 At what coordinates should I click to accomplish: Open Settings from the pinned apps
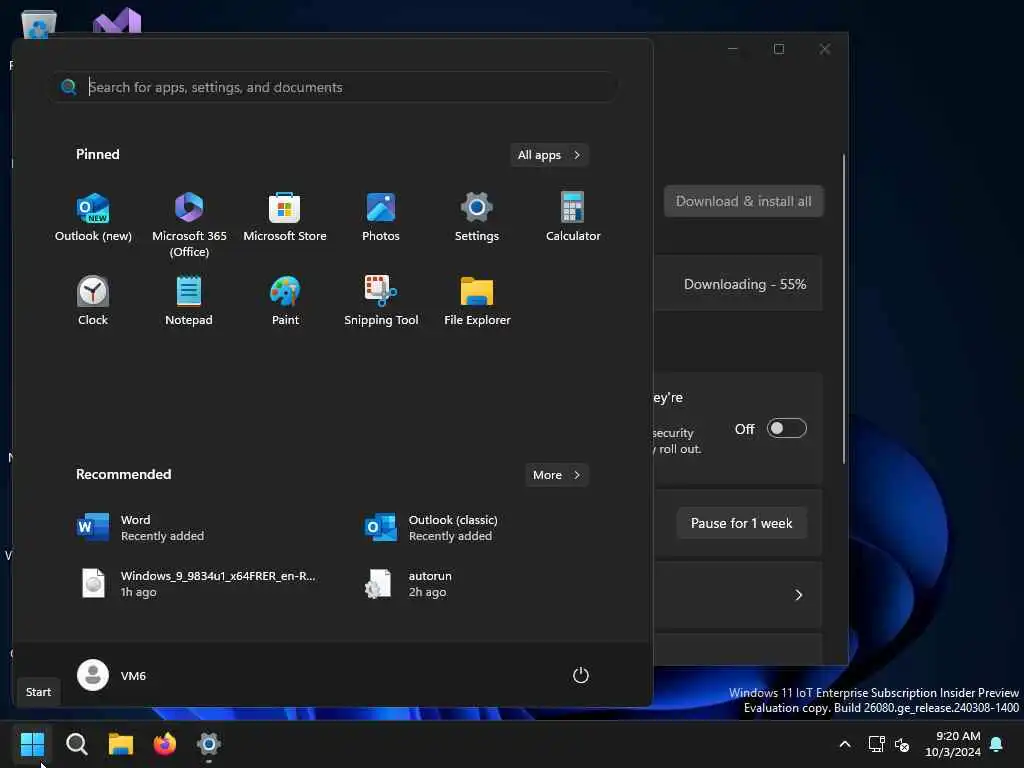[x=477, y=218]
